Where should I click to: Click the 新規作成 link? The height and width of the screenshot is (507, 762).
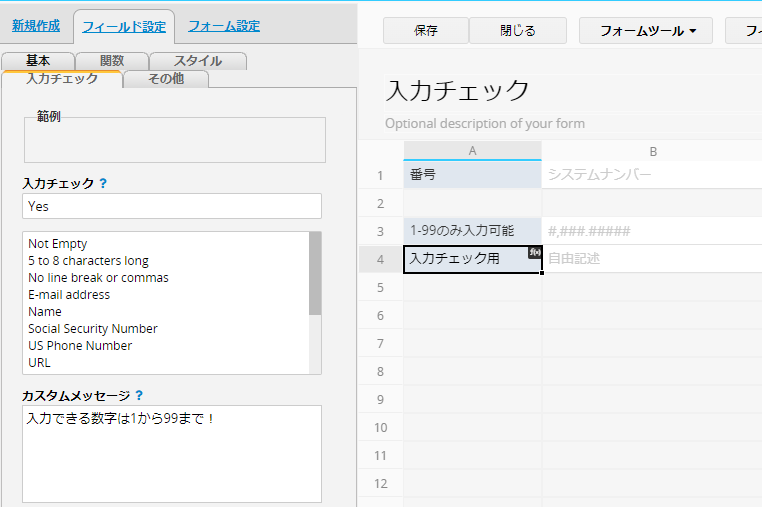(x=36, y=26)
